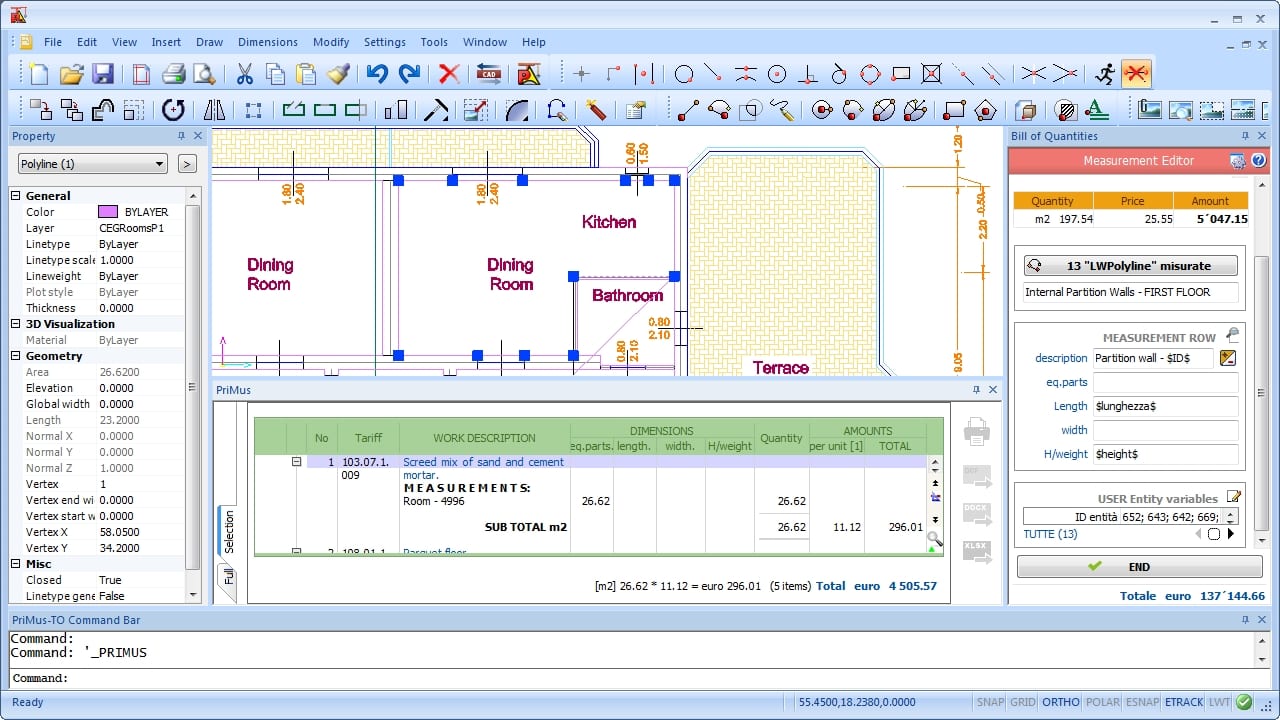The height and width of the screenshot is (720, 1280).
Task: Click the New document icon
Action: [39, 74]
